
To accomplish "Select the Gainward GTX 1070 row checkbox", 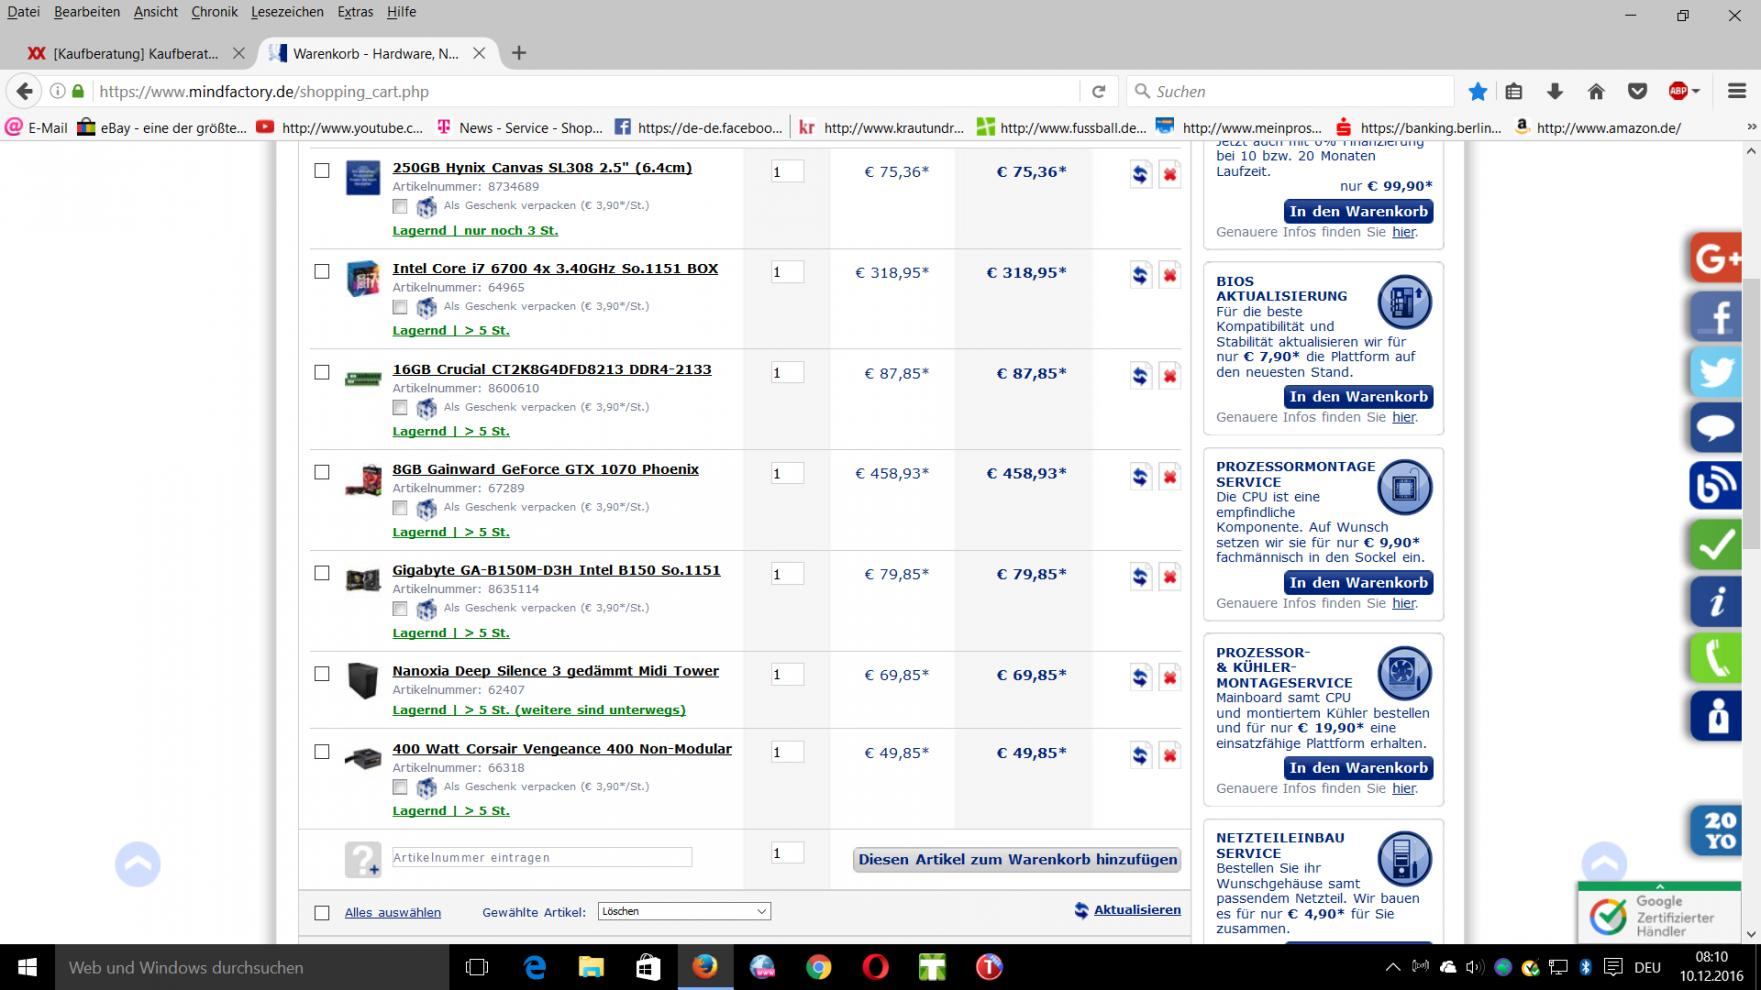I will pos(322,472).
